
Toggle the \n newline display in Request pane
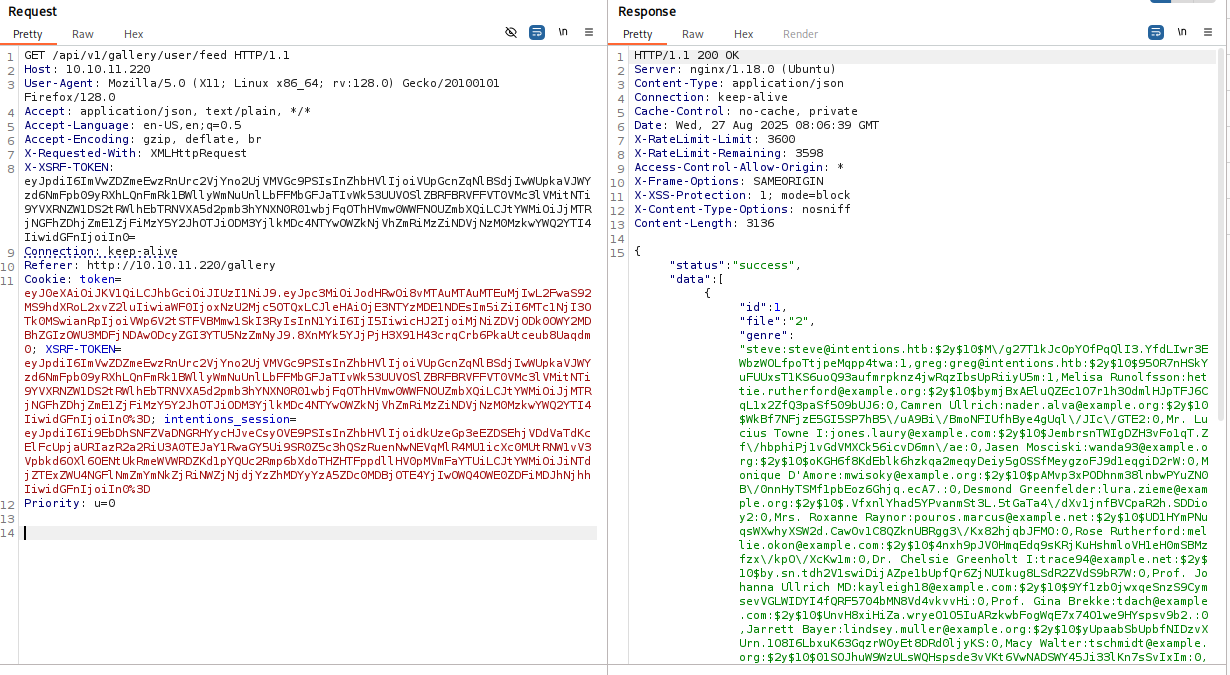[563, 32]
